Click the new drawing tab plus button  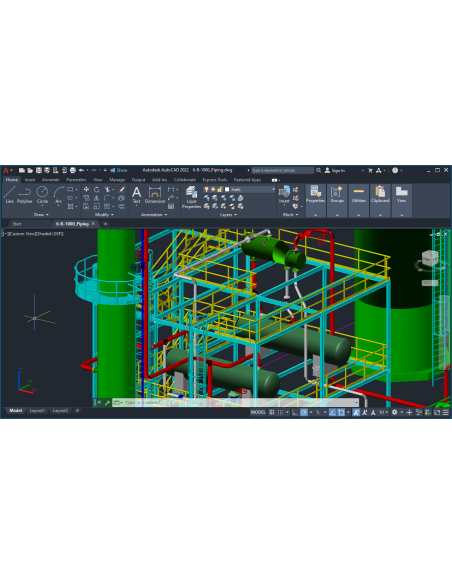click(x=105, y=224)
